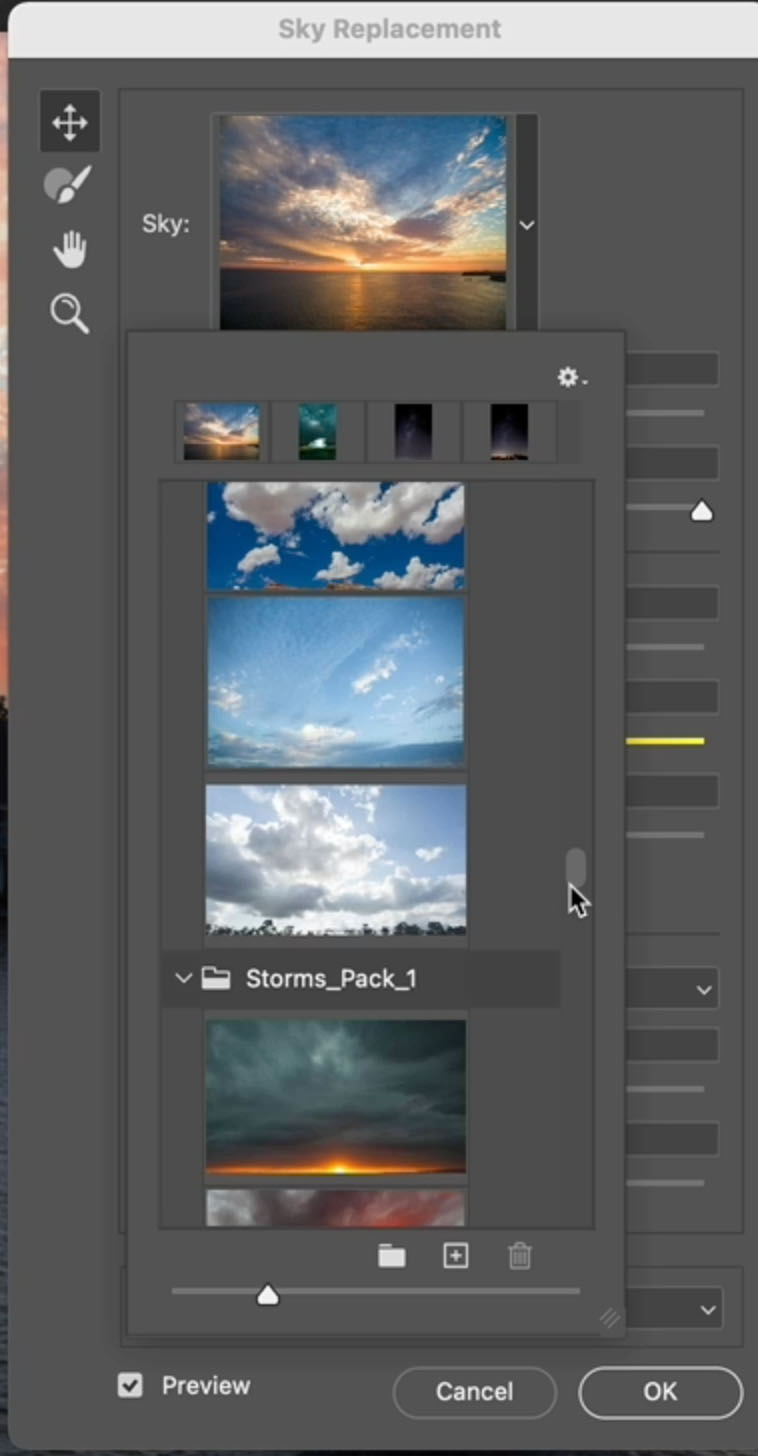758x1456 pixels.
Task: Toggle the Preview checkbox
Action: point(130,1385)
